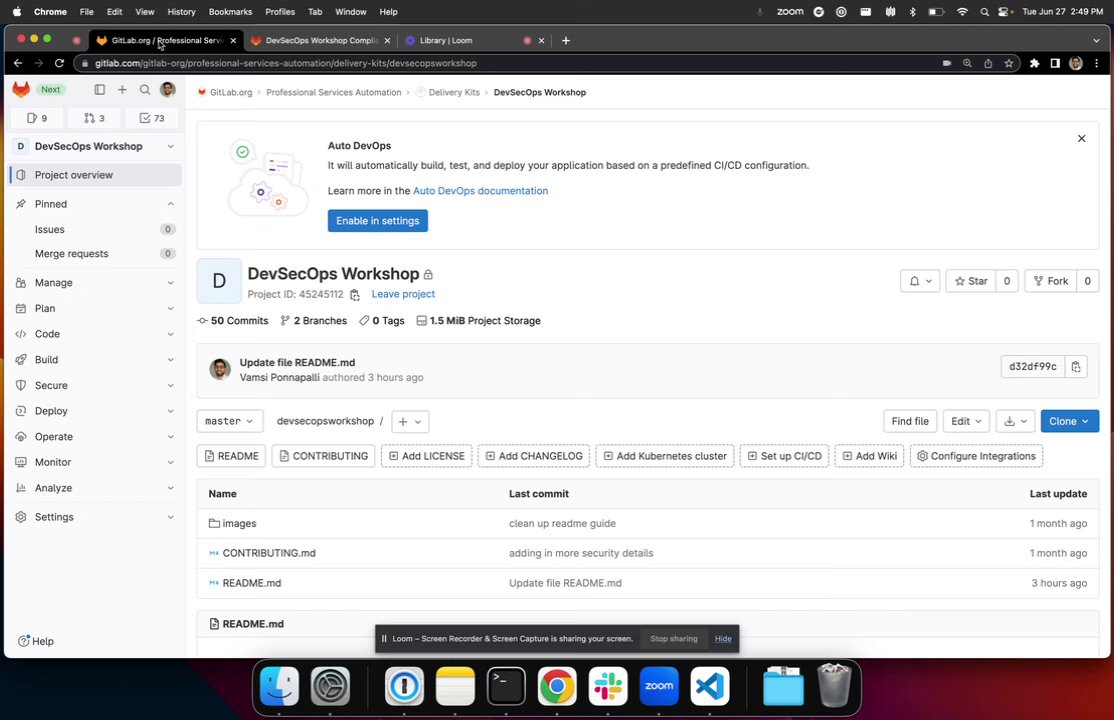Image resolution: width=1114 pixels, height=720 pixels.
Task: Open the create new plus icon in the sidebar
Action: point(122,90)
